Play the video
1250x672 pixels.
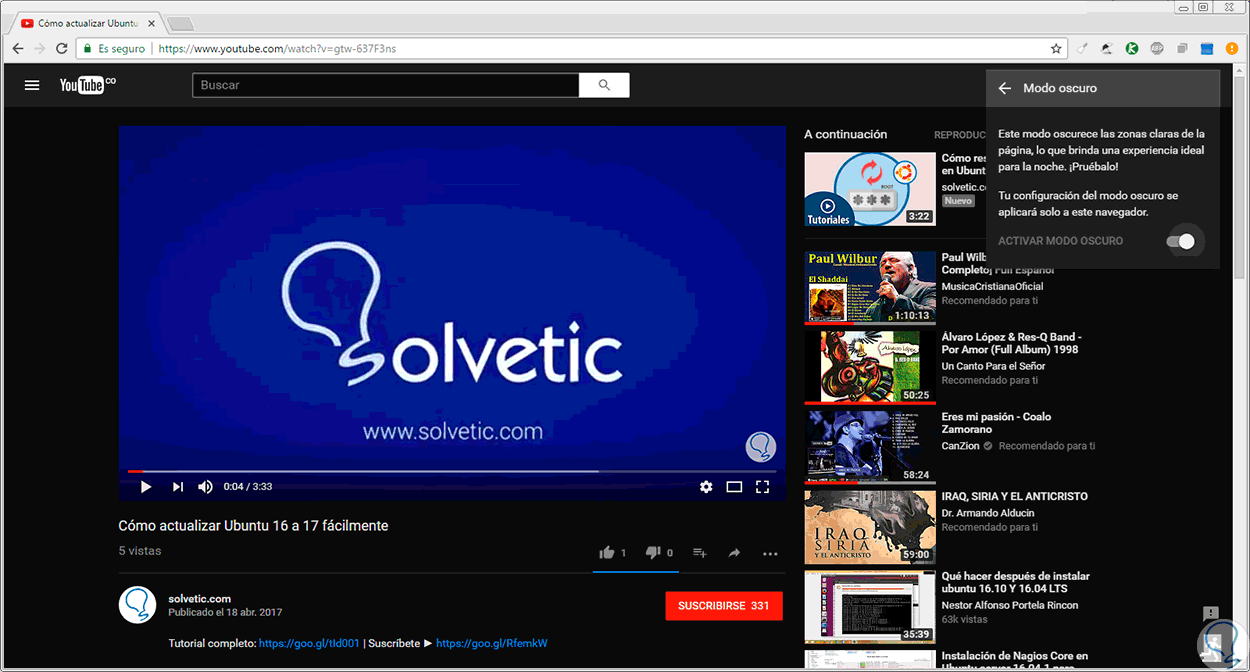coord(146,487)
